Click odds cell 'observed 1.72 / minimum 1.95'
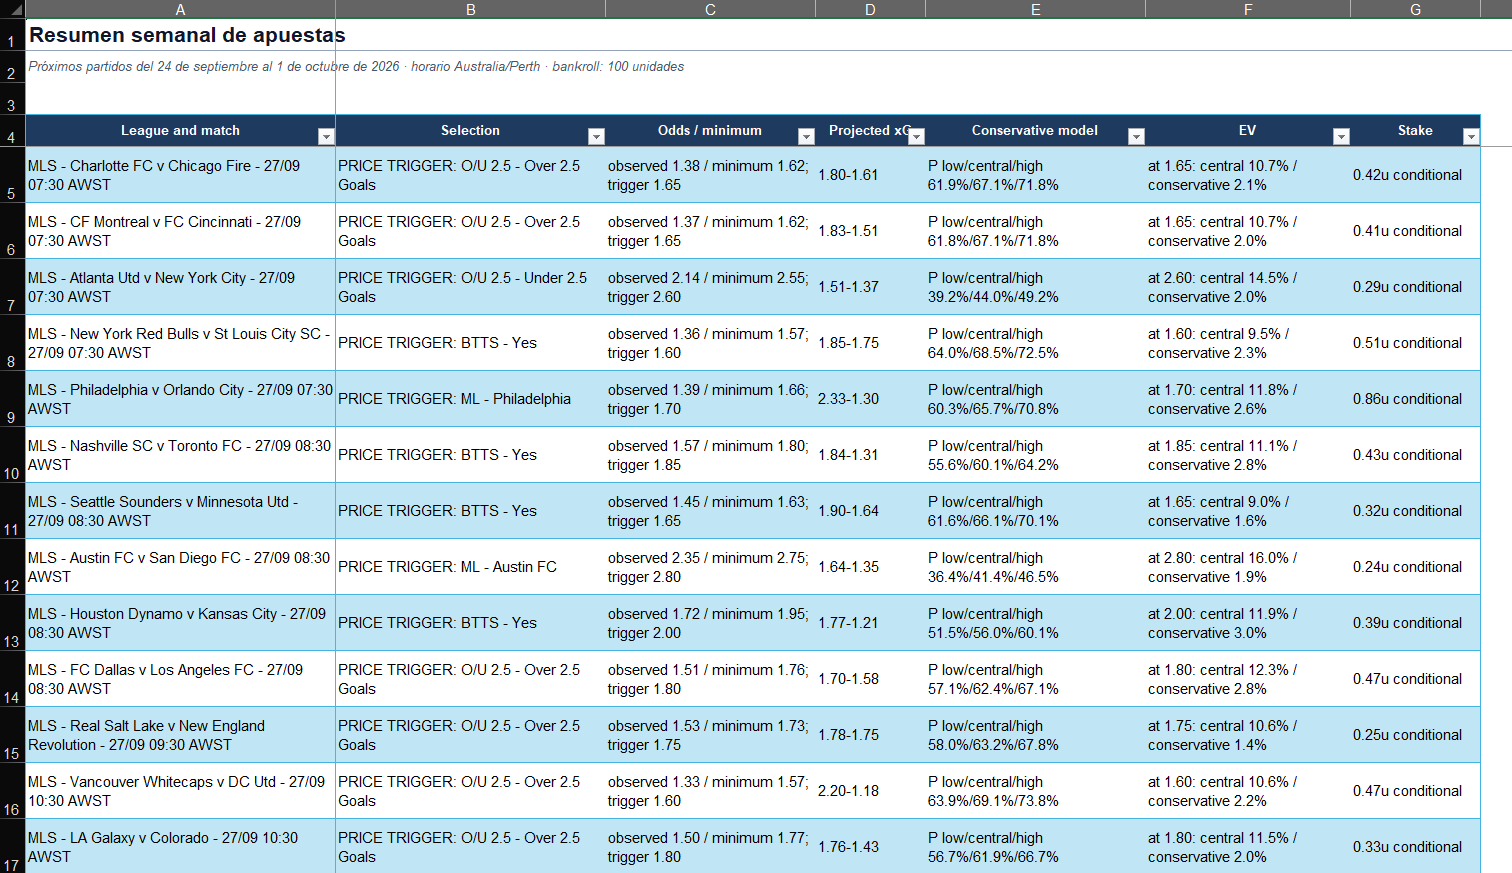1512x873 pixels. [711, 623]
